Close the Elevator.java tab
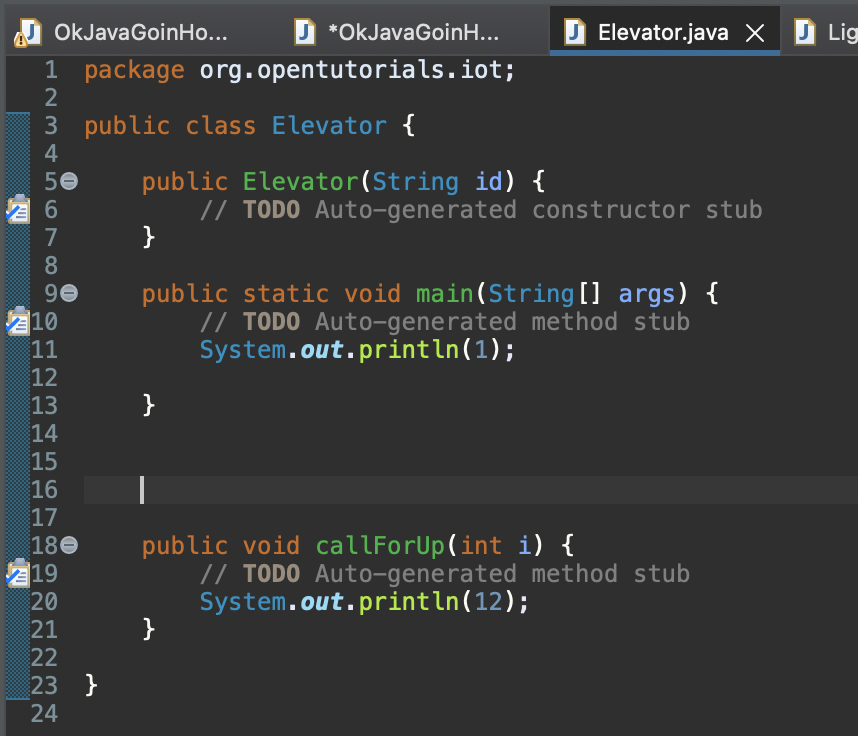The image size is (858, 736). pos(755,33)
